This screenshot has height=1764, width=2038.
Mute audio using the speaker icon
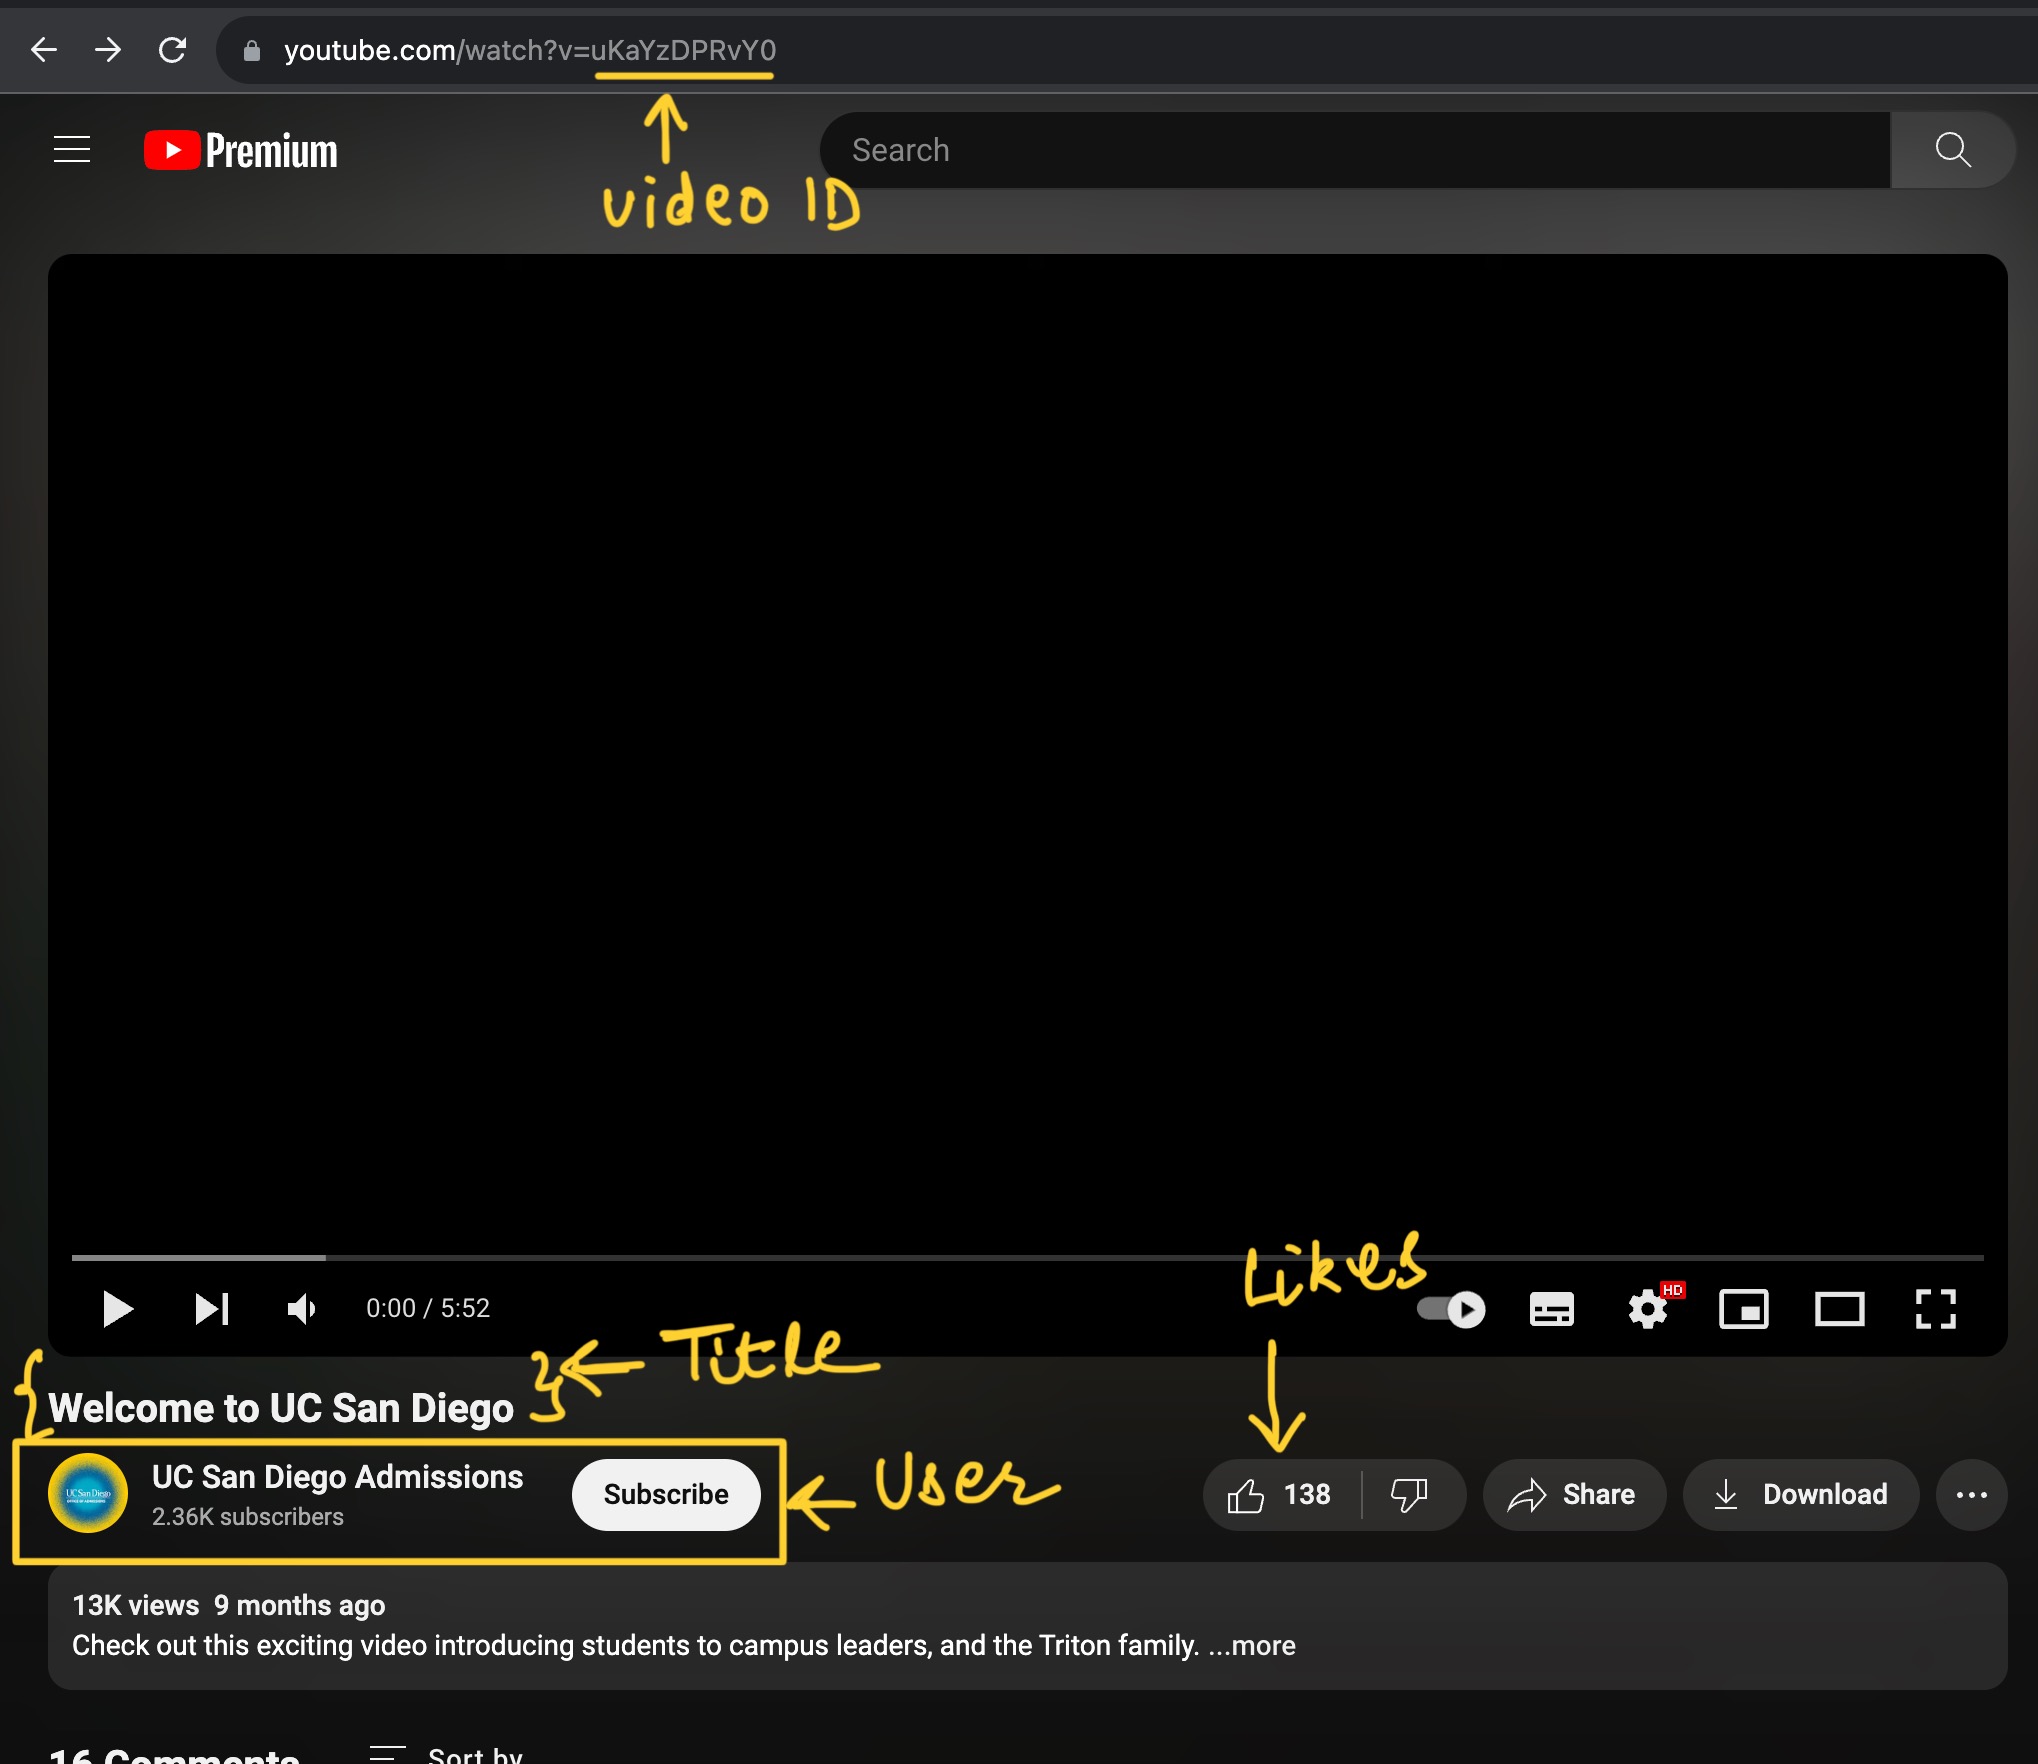[302, 1308]
